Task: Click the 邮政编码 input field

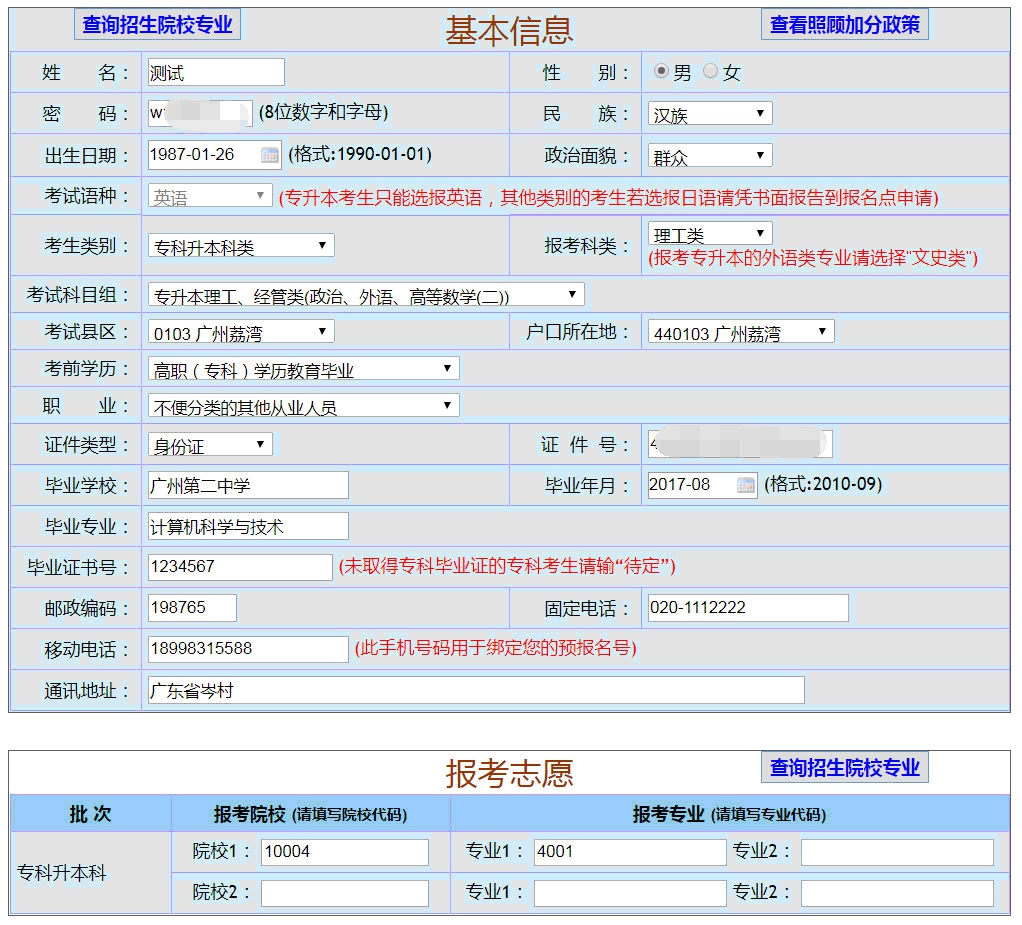Action: click(192, 608)
